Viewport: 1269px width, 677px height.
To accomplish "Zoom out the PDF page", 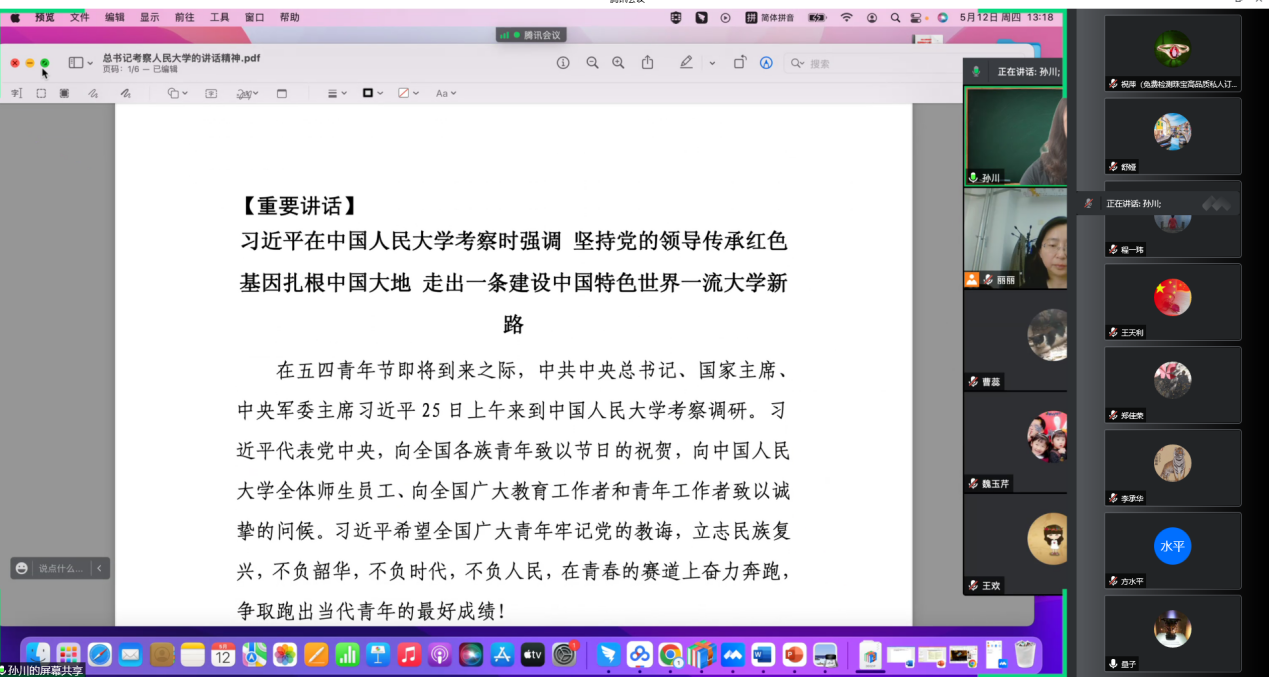I will [592, 62].
